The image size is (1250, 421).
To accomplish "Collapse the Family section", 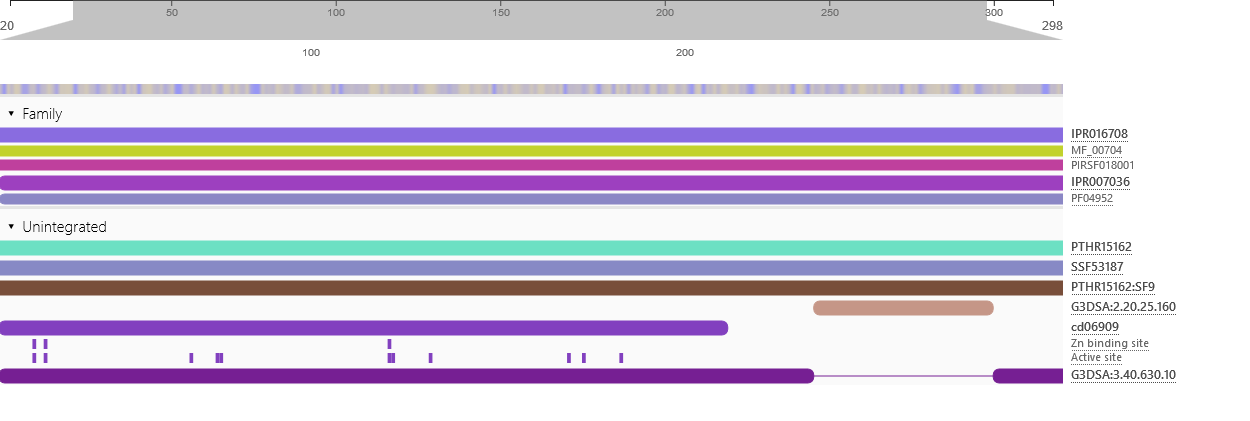I will 11,114.
